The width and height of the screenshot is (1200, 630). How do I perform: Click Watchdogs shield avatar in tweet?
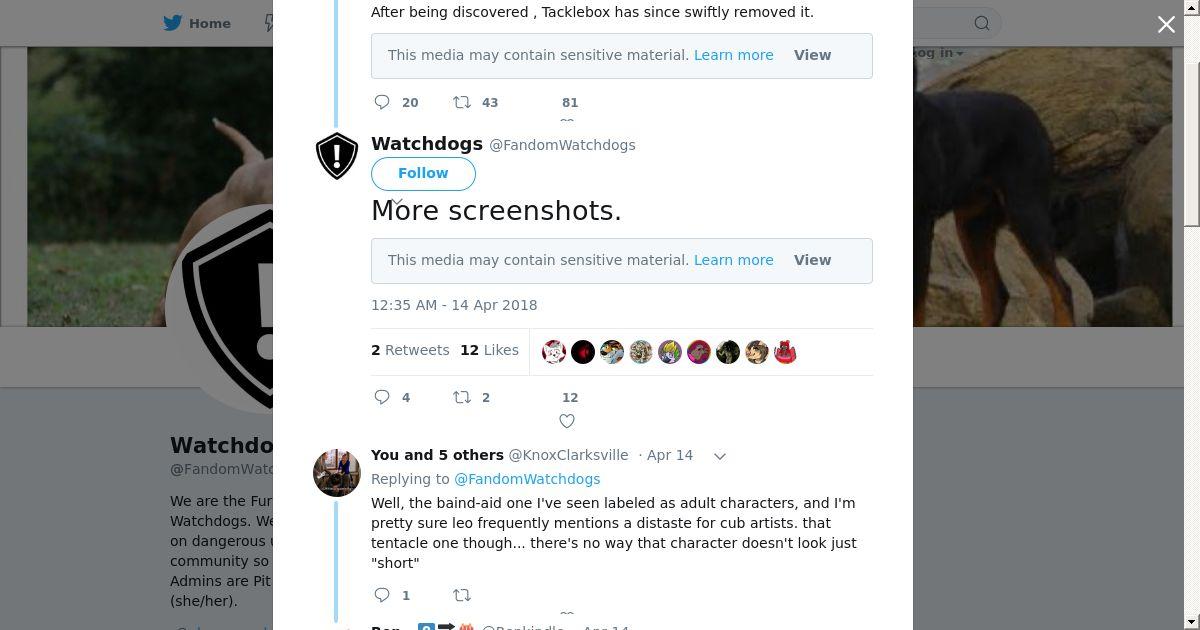click(x=337, y=156)
